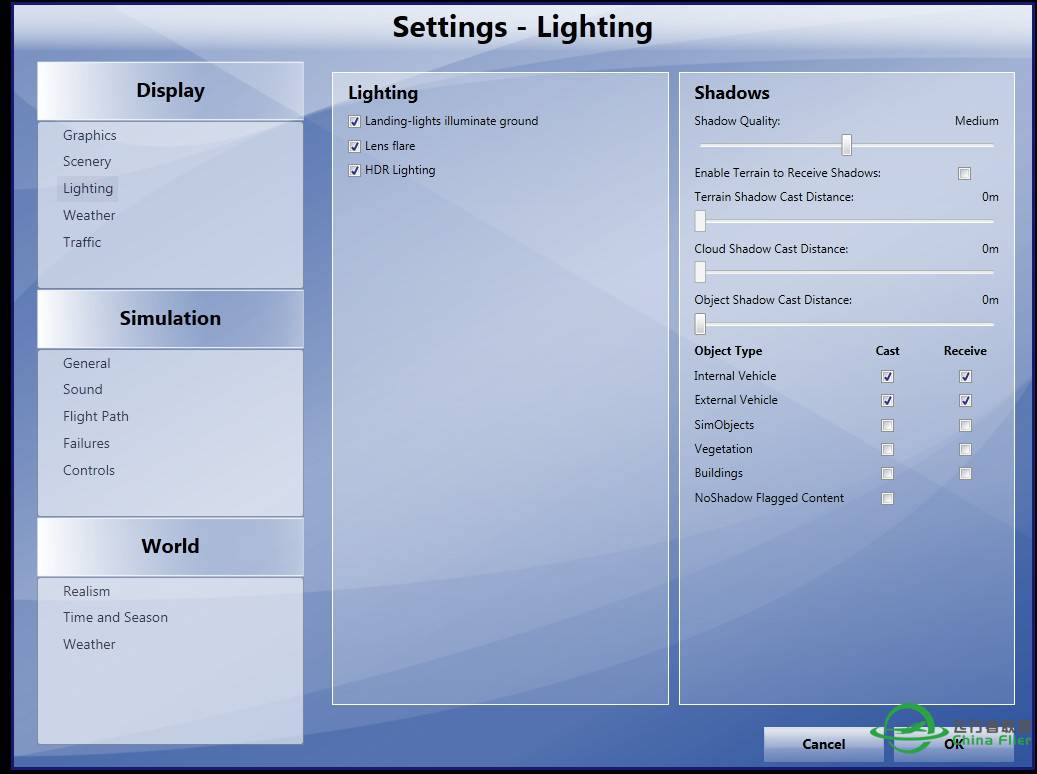Viewport: 1037px width, 774px height.
Task: Uncheck HDR Lighting option
Action: (x=354, y=171)
